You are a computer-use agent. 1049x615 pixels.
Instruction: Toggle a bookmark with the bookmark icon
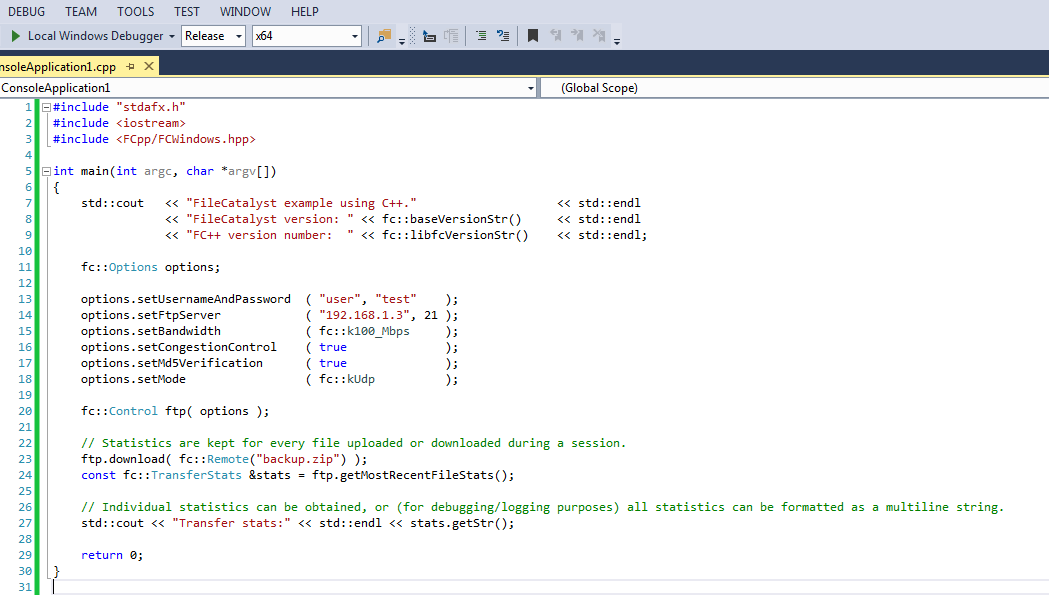pos(533,36)
